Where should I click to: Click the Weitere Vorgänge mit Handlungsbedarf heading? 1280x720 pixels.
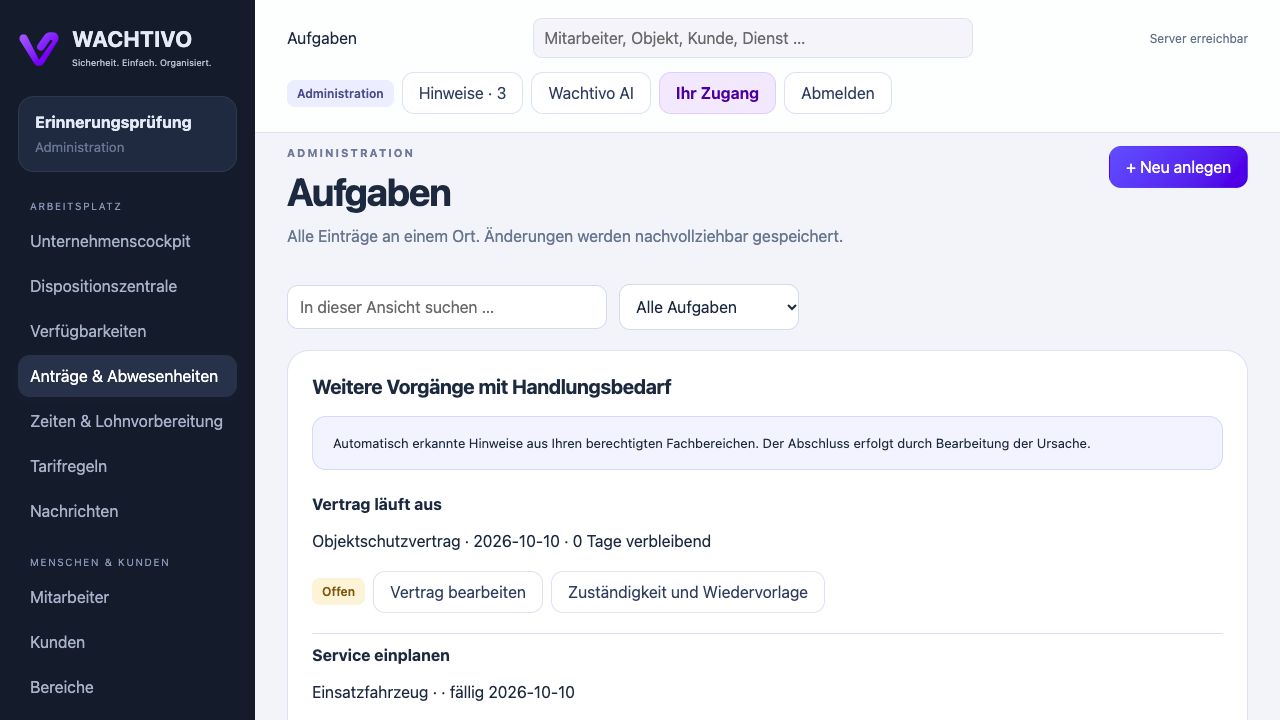pyautogui.click(x=491, y=387)
